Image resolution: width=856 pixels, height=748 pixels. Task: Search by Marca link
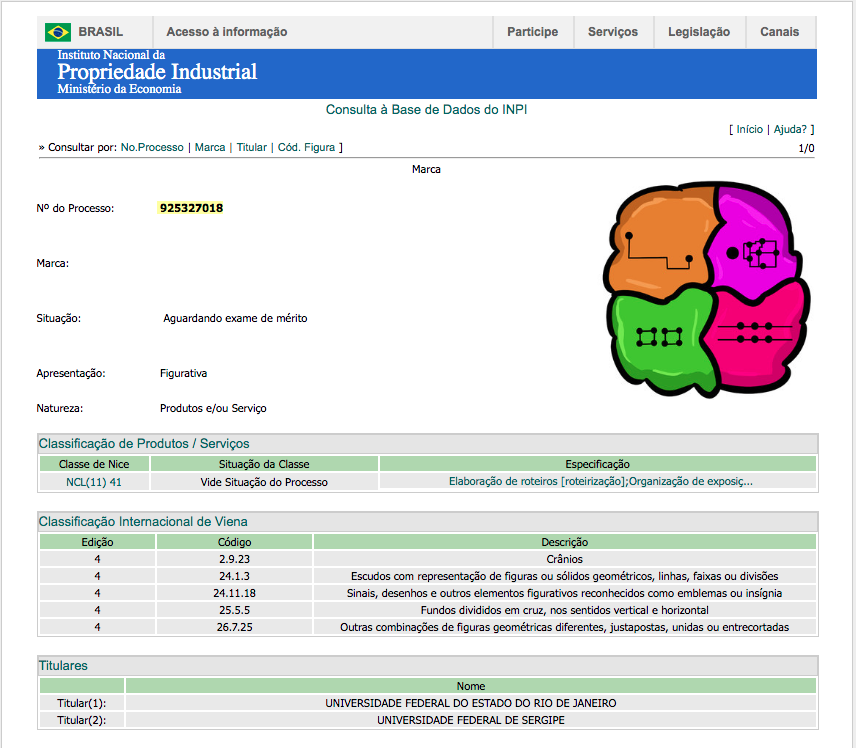tap(210, 147)
